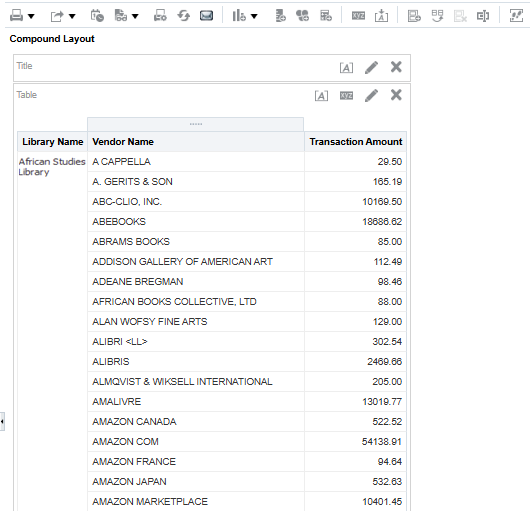
Task: Click vendor AMAZON COM
Action: 125,441
